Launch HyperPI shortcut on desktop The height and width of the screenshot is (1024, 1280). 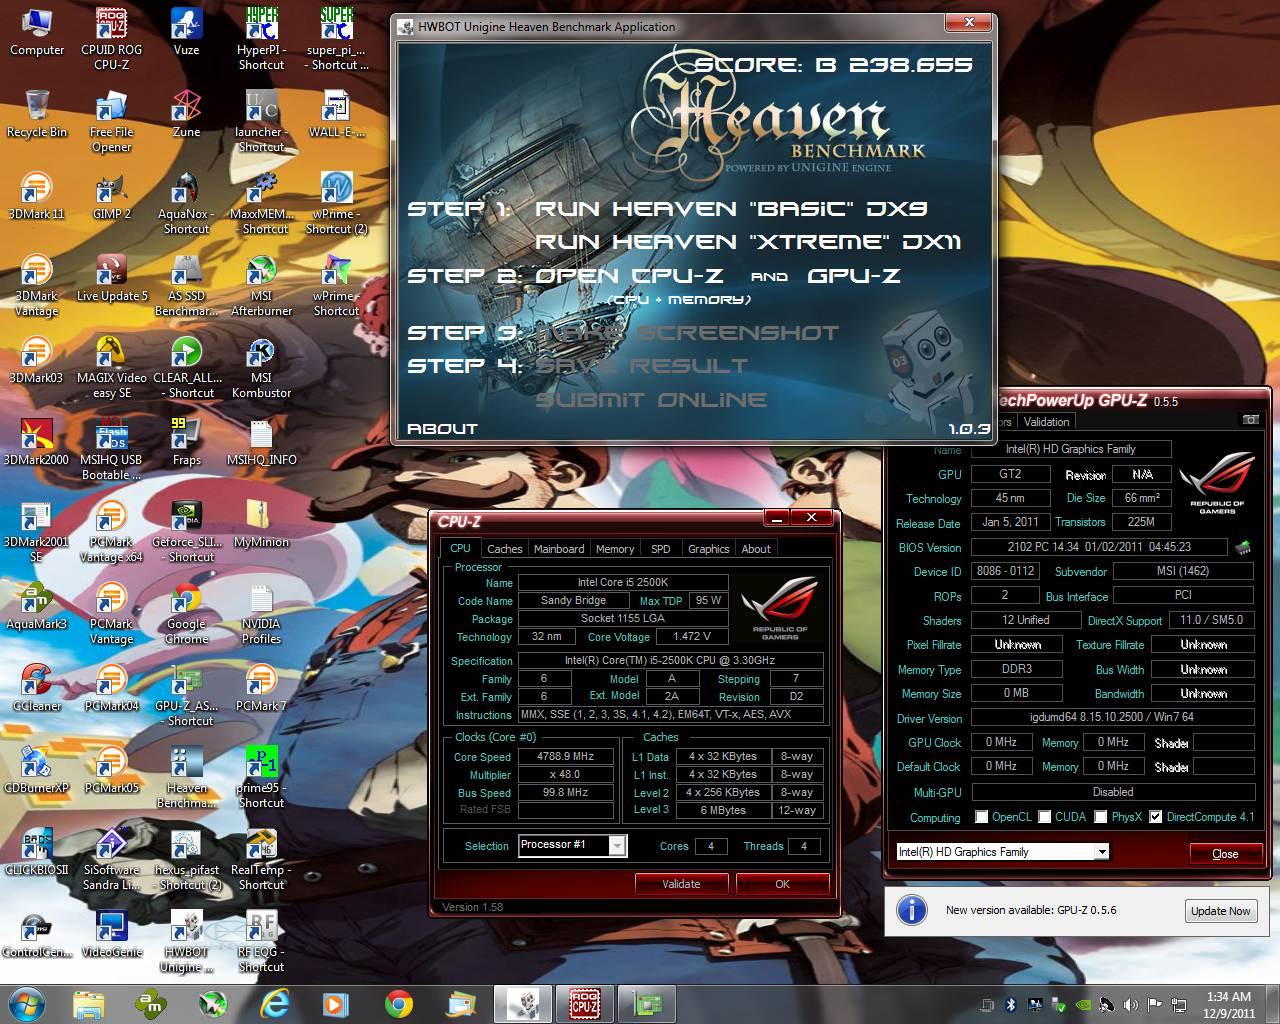coord(261,40)
